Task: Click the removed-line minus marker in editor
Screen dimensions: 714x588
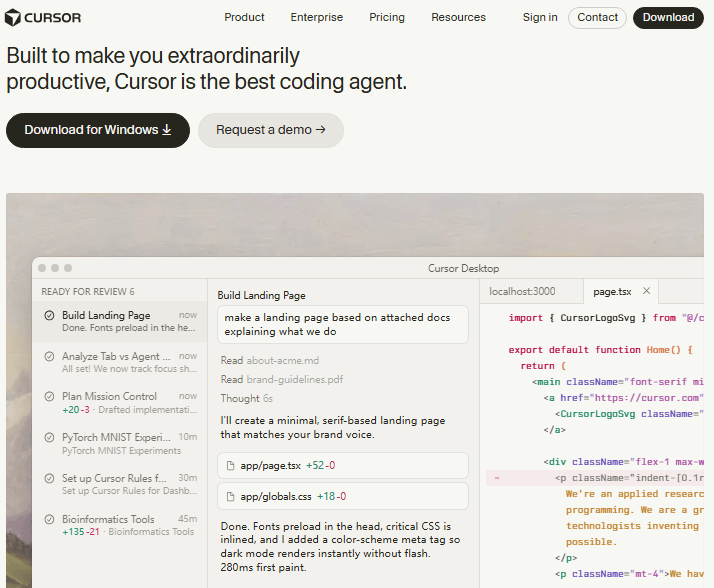Action: pyautogui.click(x=497, y=478)
